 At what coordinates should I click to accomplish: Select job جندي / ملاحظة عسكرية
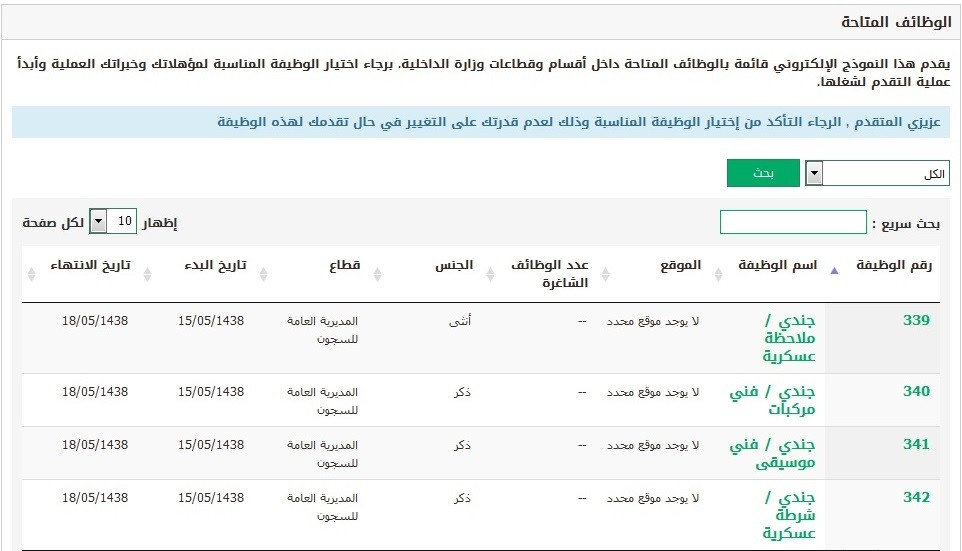click(x=789, y=338)
